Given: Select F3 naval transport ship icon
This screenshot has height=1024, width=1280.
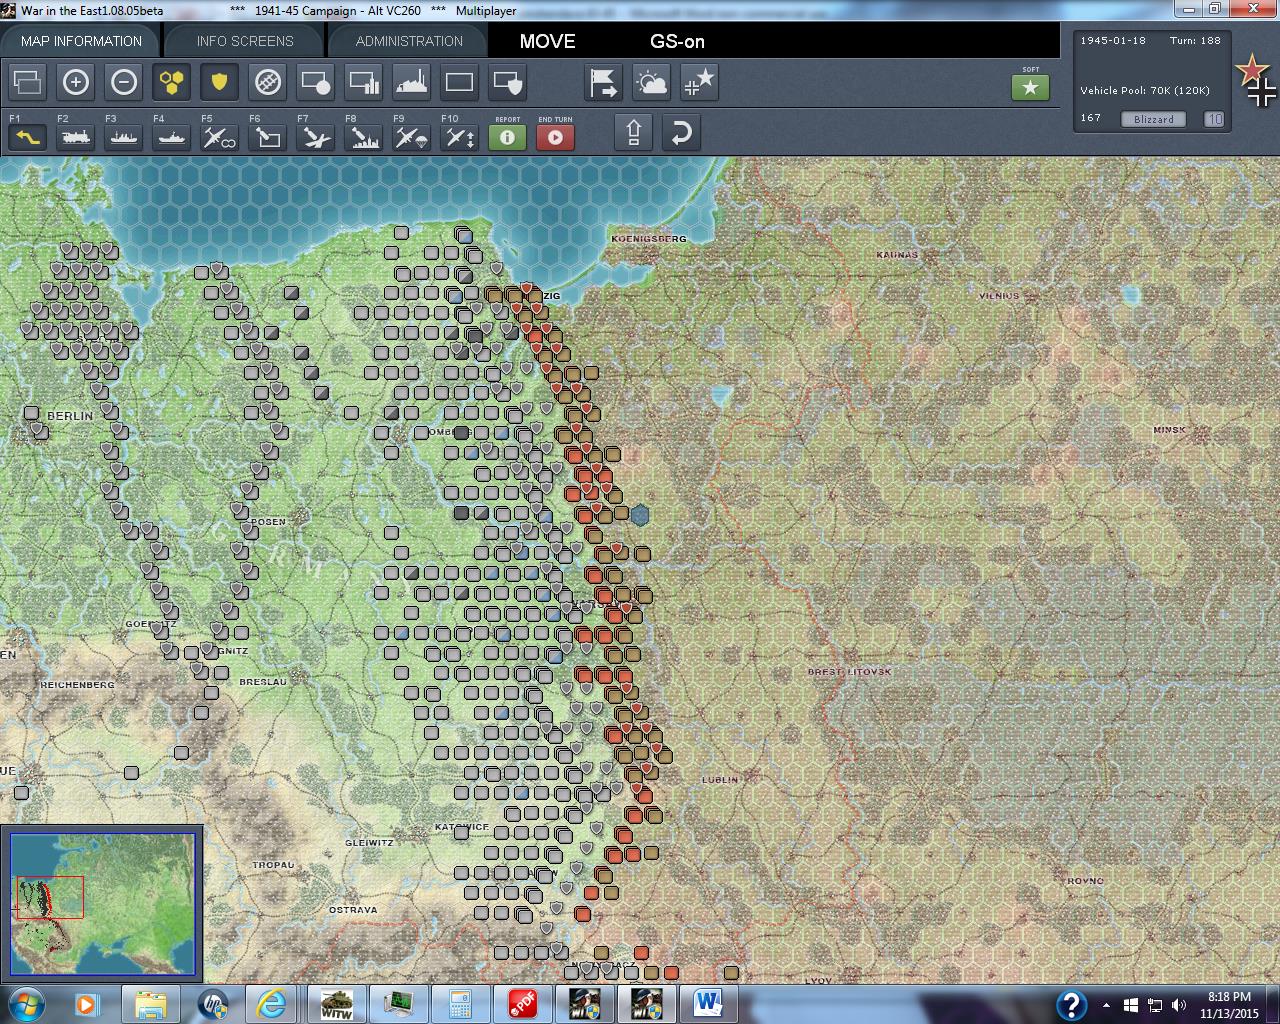Looking at the screenshot, I should 124,136.
